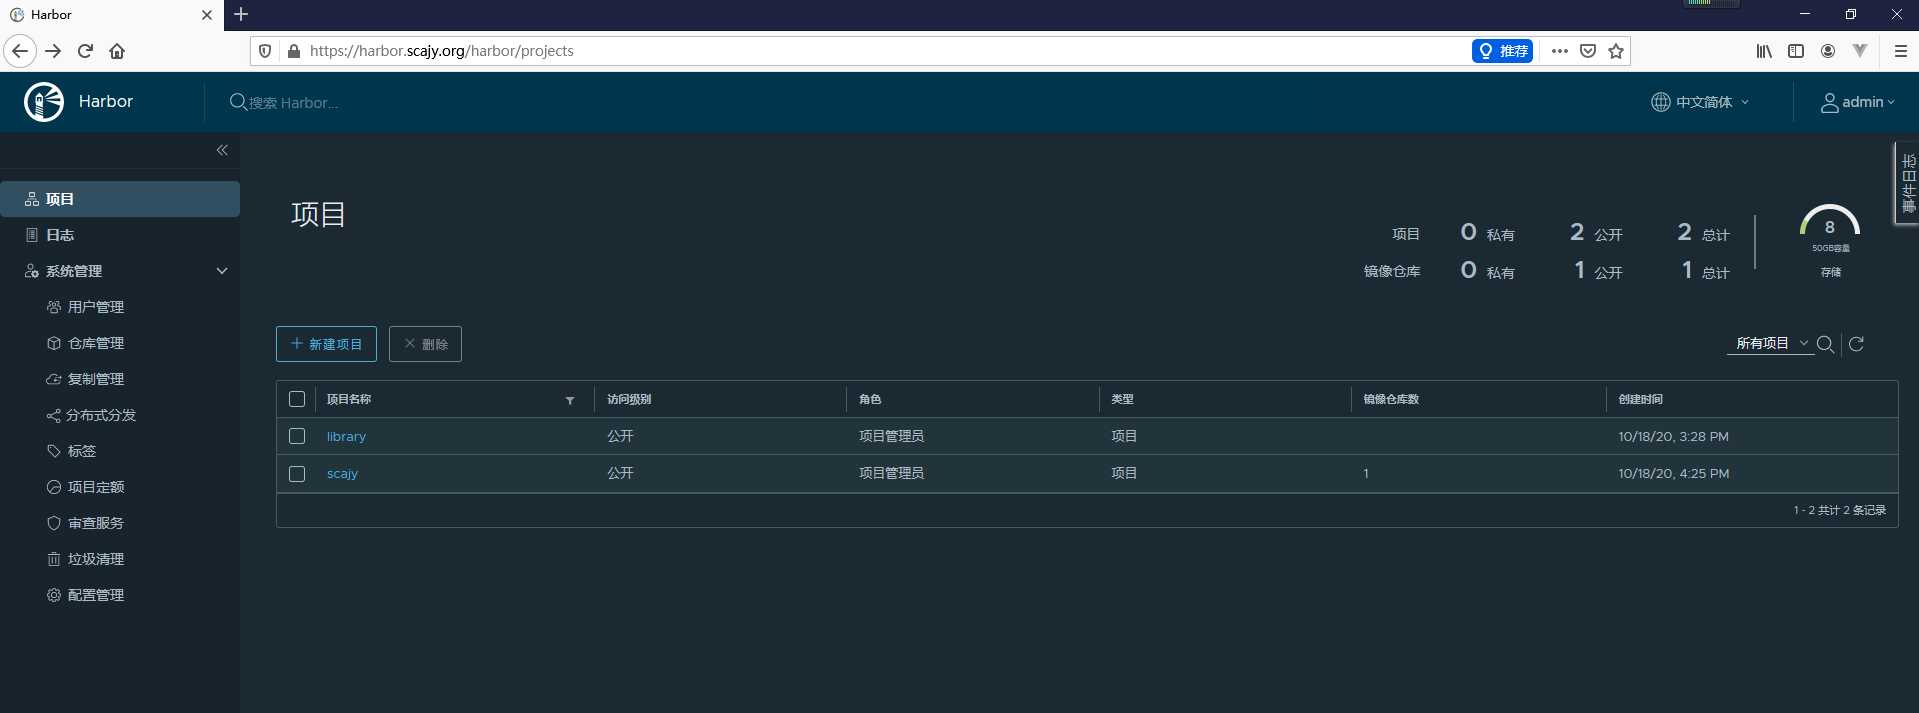Collapse the 系统管理 section chevron

click(x=222, y=271)
